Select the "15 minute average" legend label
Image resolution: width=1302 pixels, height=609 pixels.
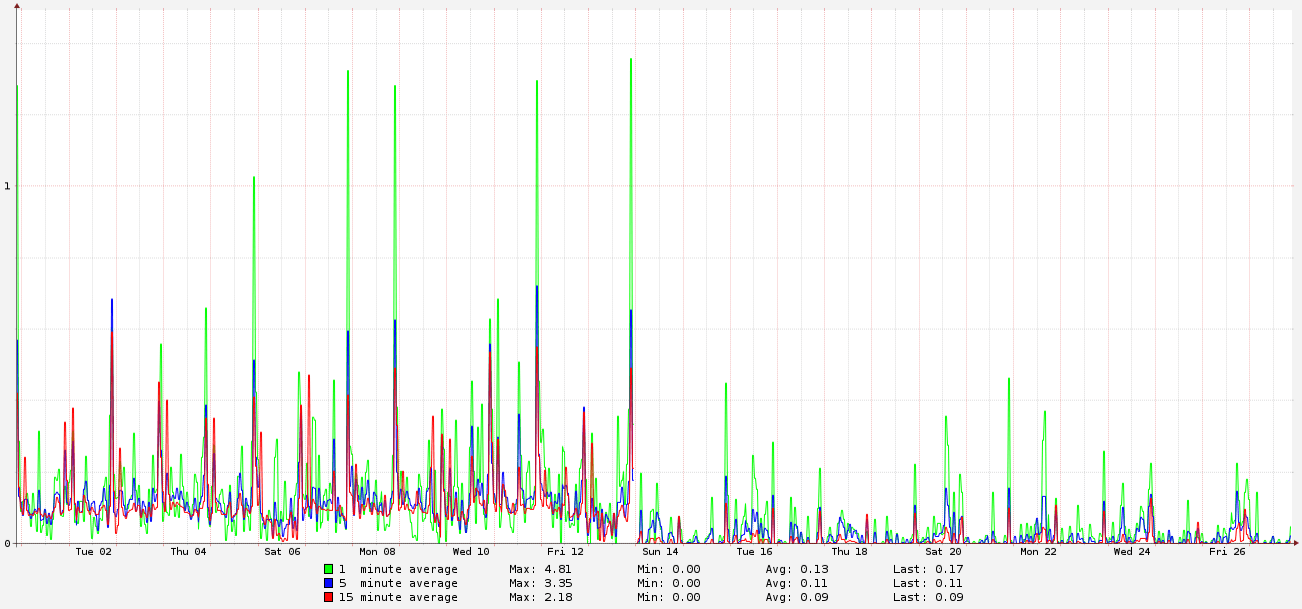point(398,597)
